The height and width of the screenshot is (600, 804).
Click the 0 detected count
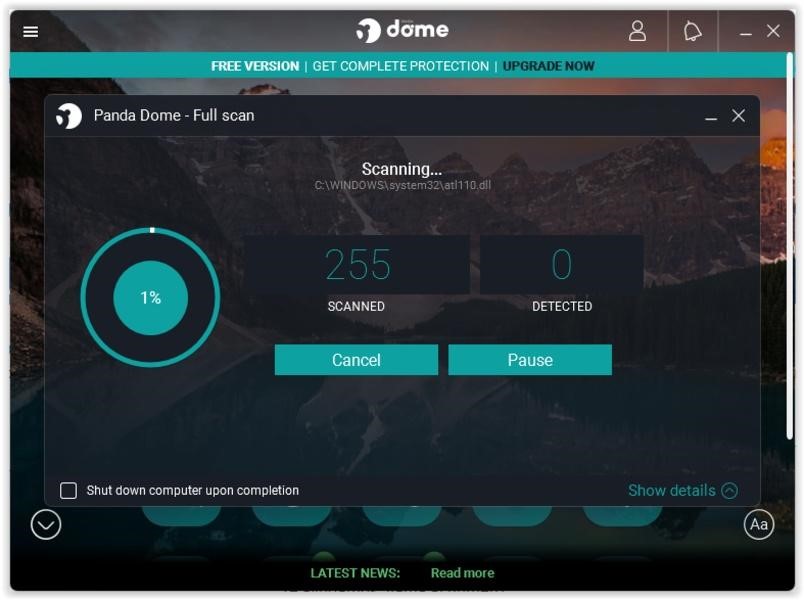pyautogui.click(x=561, y=265)
